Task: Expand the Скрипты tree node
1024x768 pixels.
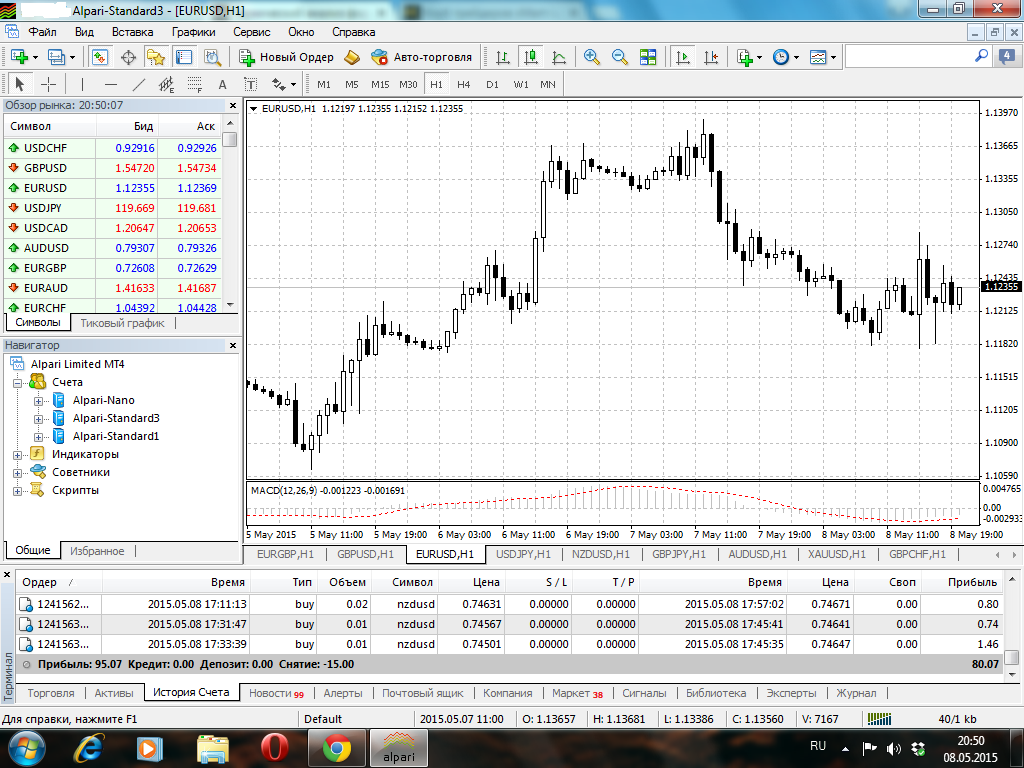Action: [x=17, y=491]
